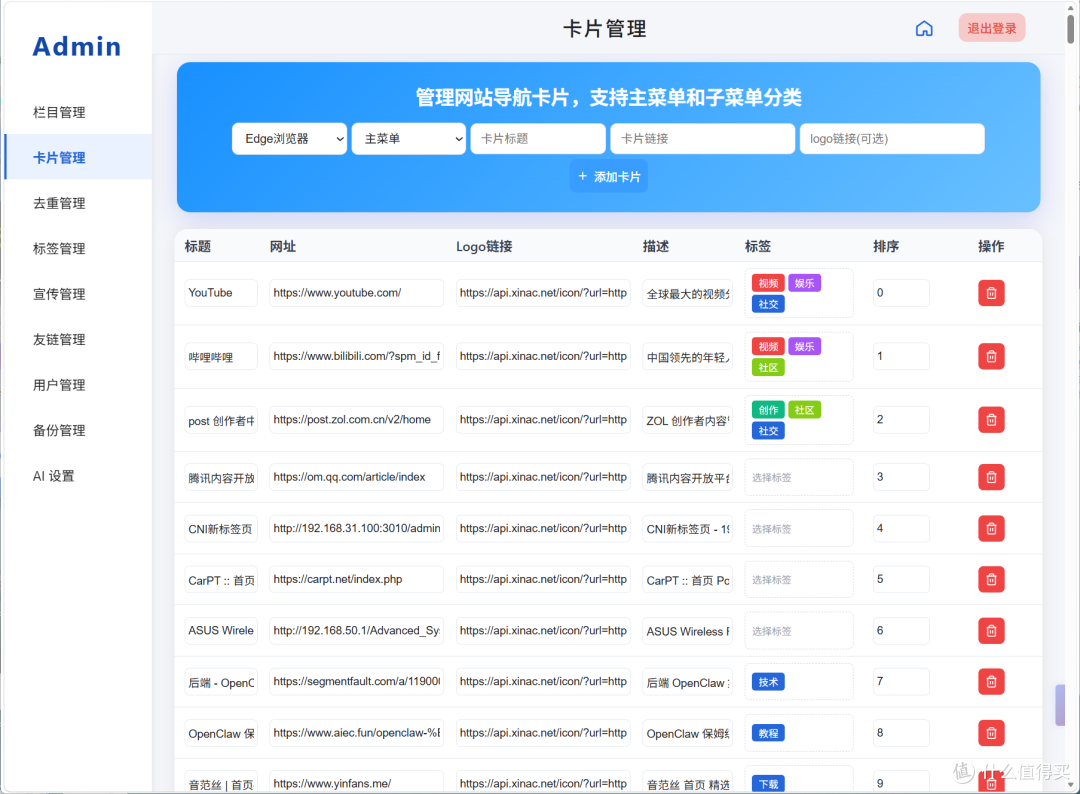Click the page vertical scrollbar thumb
Screen dimensions: 1080x794
(1070, 28)
